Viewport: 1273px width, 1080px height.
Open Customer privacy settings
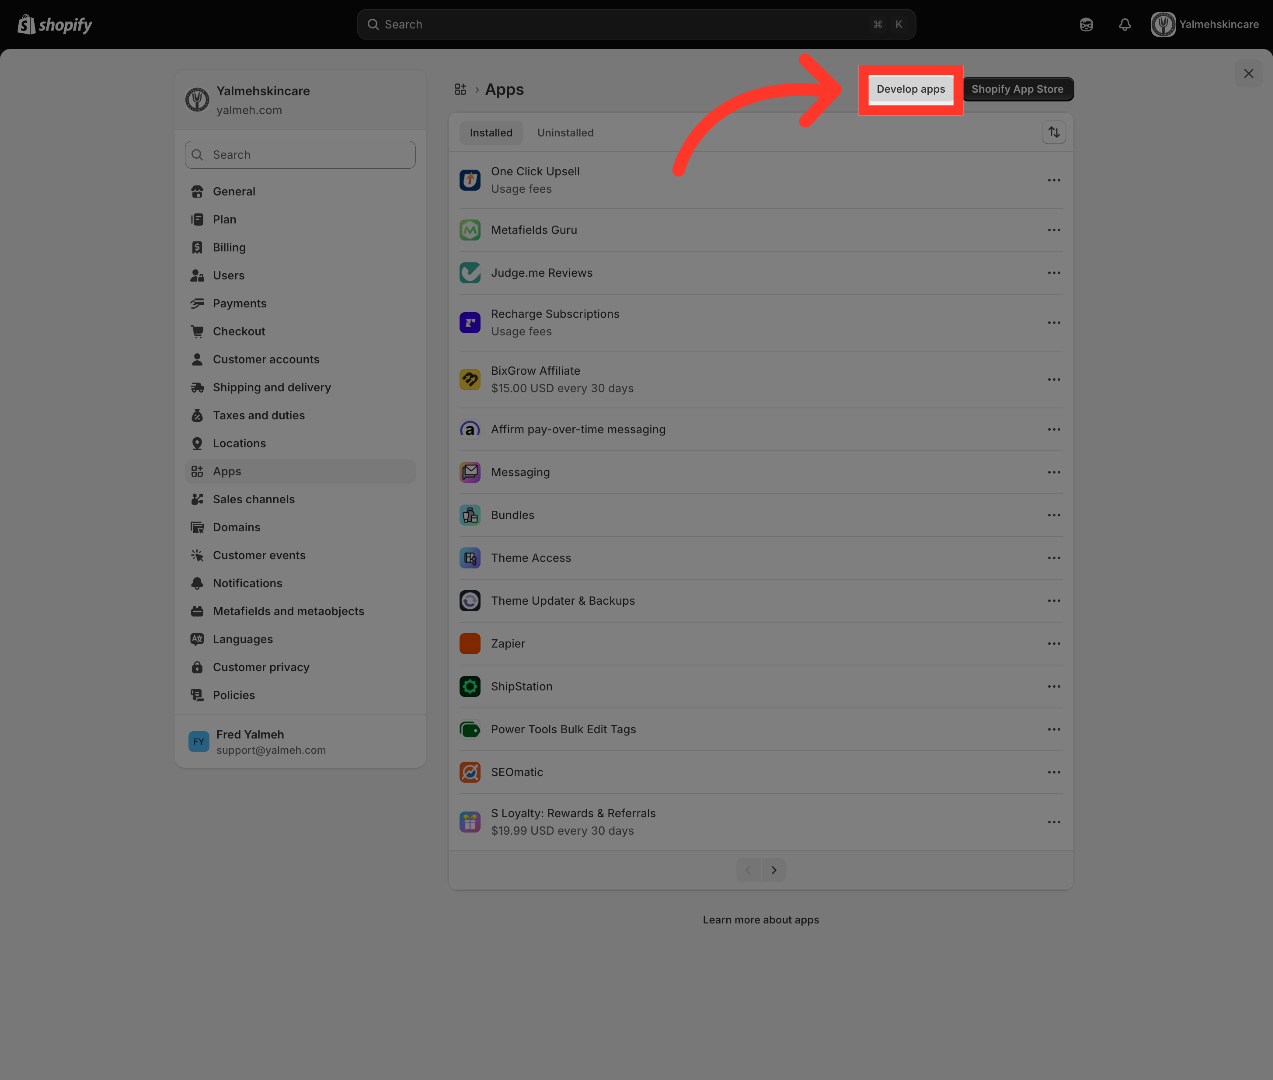(300, 667)
